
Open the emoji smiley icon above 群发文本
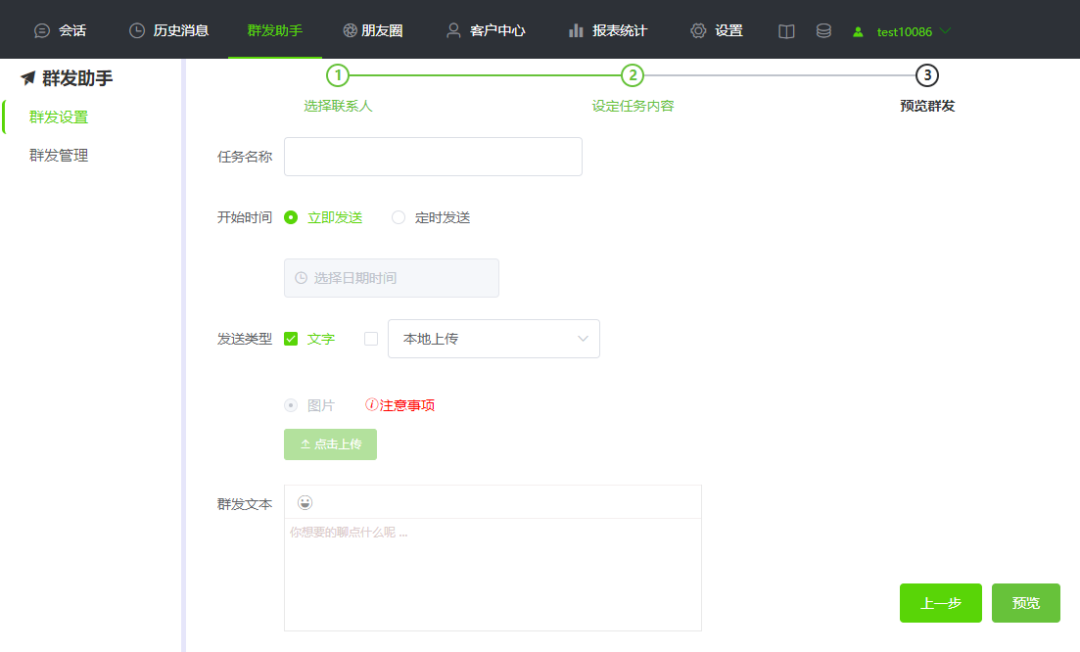[303, 501]
